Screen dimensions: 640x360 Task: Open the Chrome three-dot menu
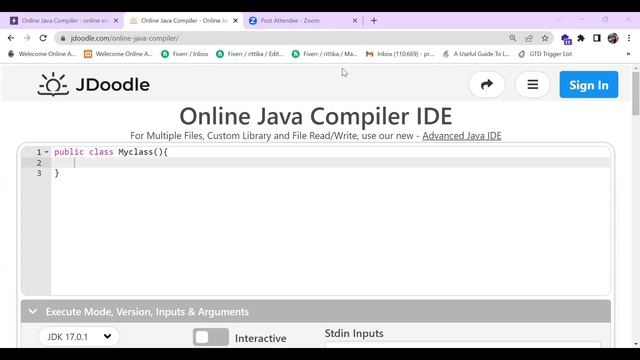(629, 38)
